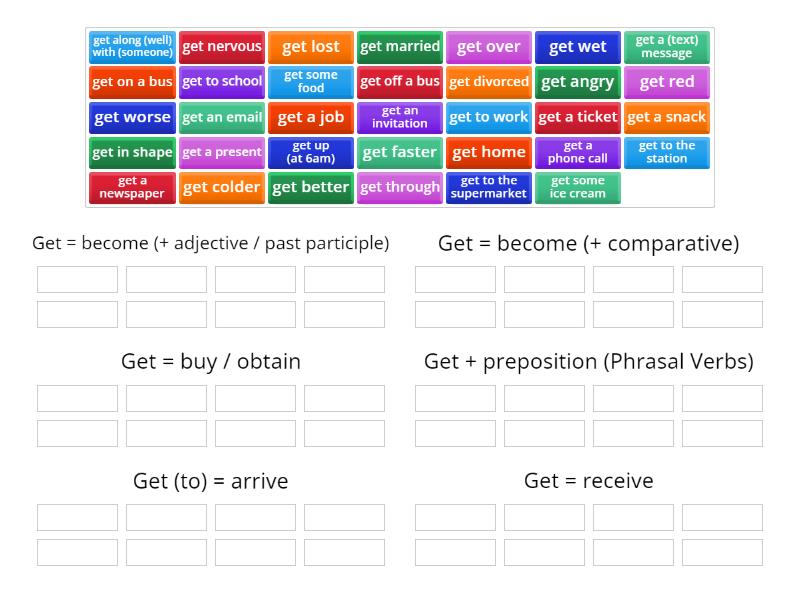Select the 'get a newspaper' tile

point(132,187)
